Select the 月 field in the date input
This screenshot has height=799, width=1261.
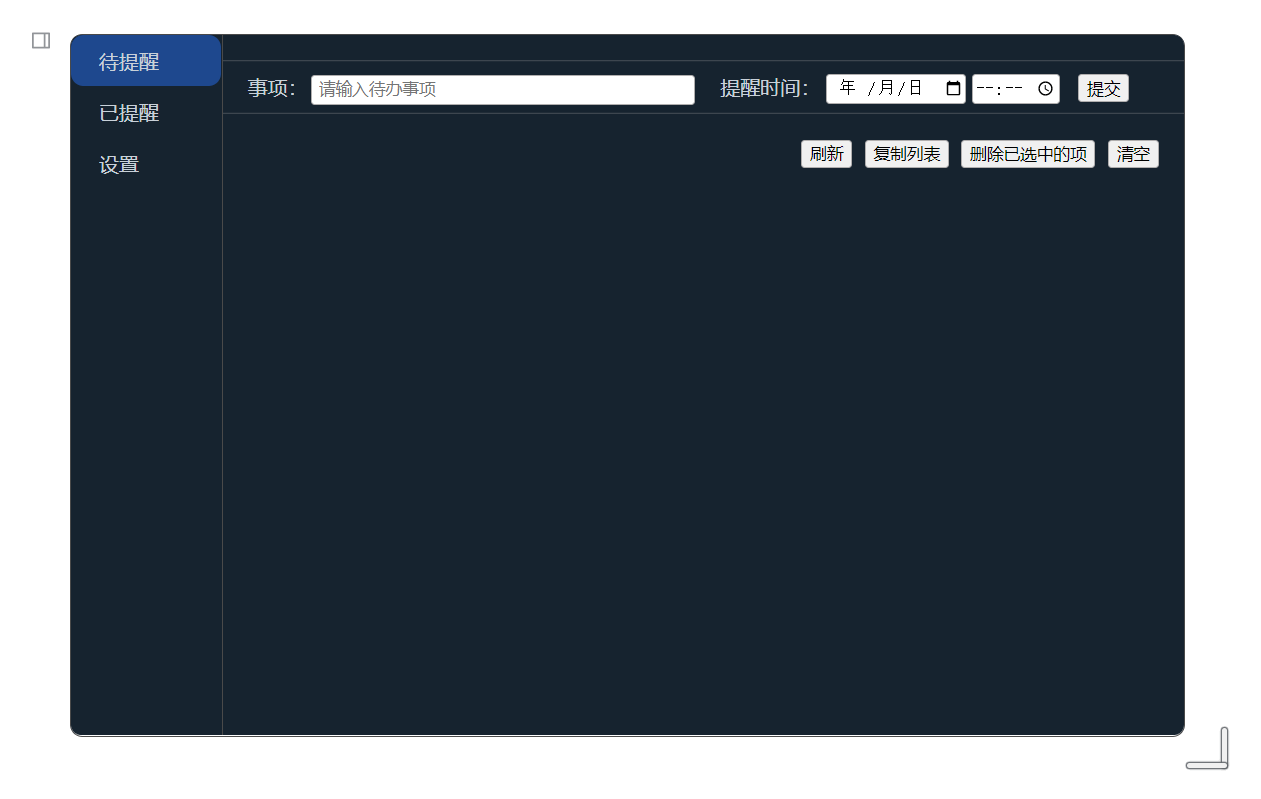point(886,89)
